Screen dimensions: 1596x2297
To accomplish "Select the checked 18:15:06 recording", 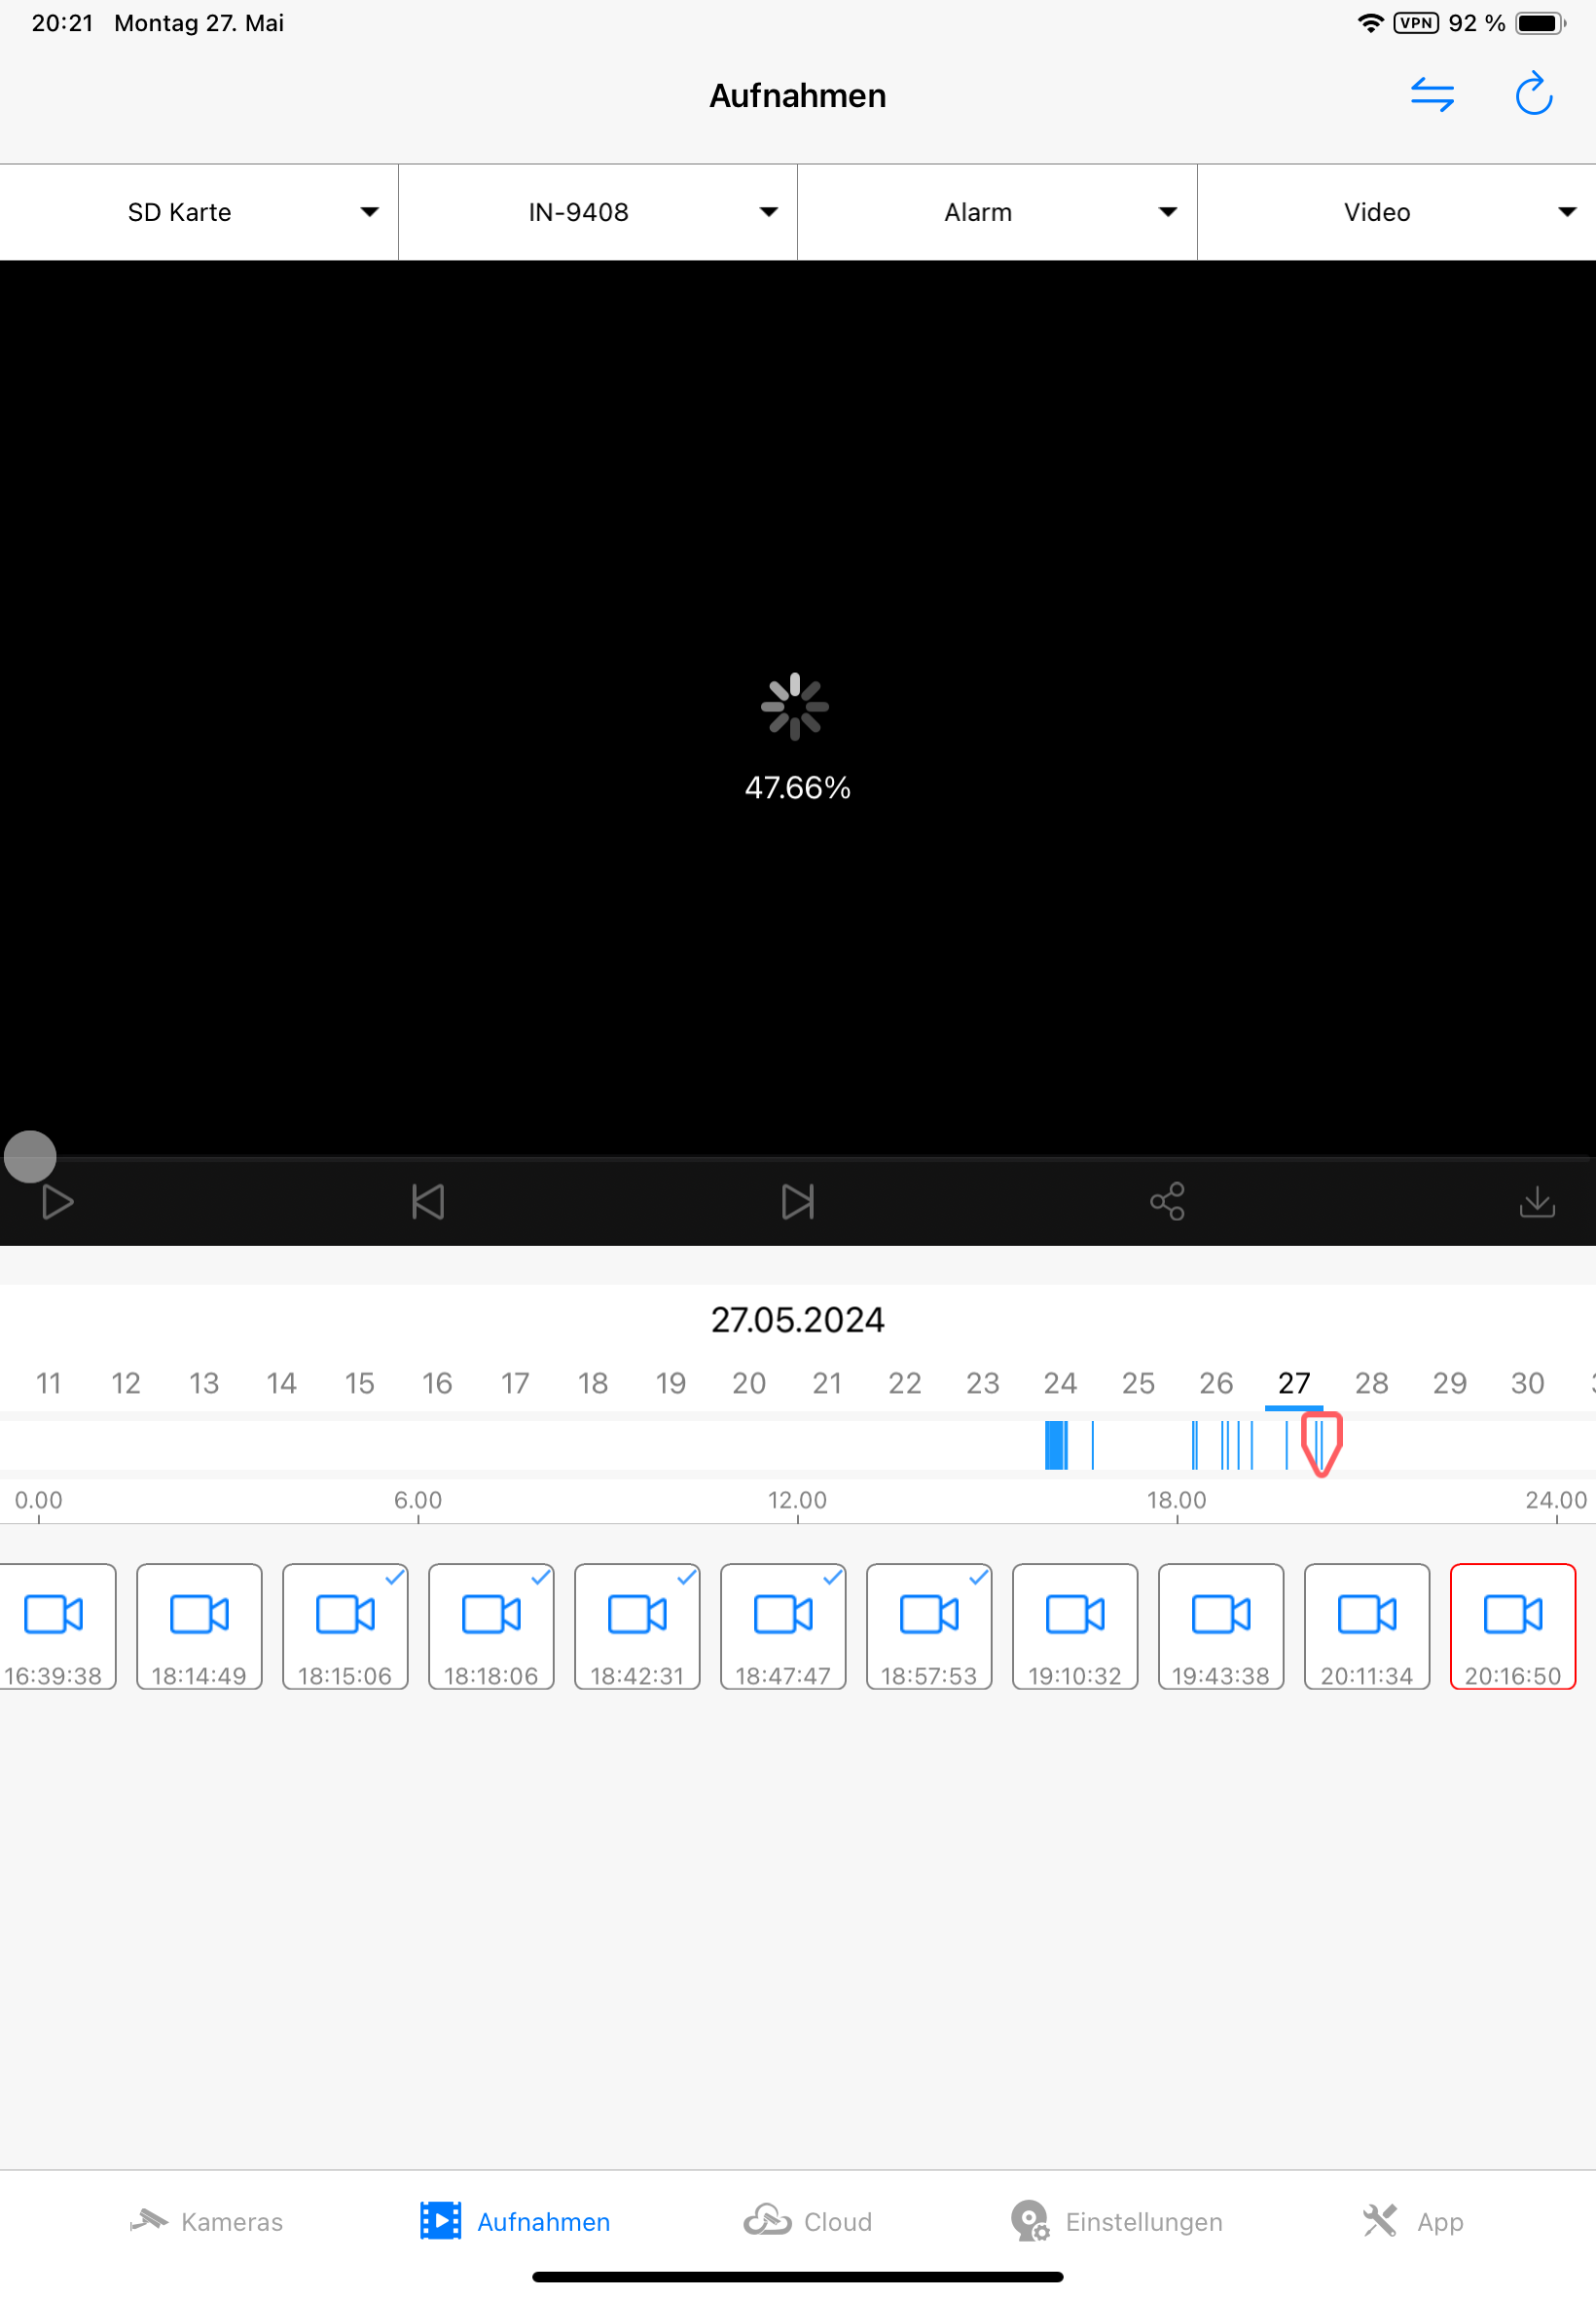I will click(x=345, y=1627).
